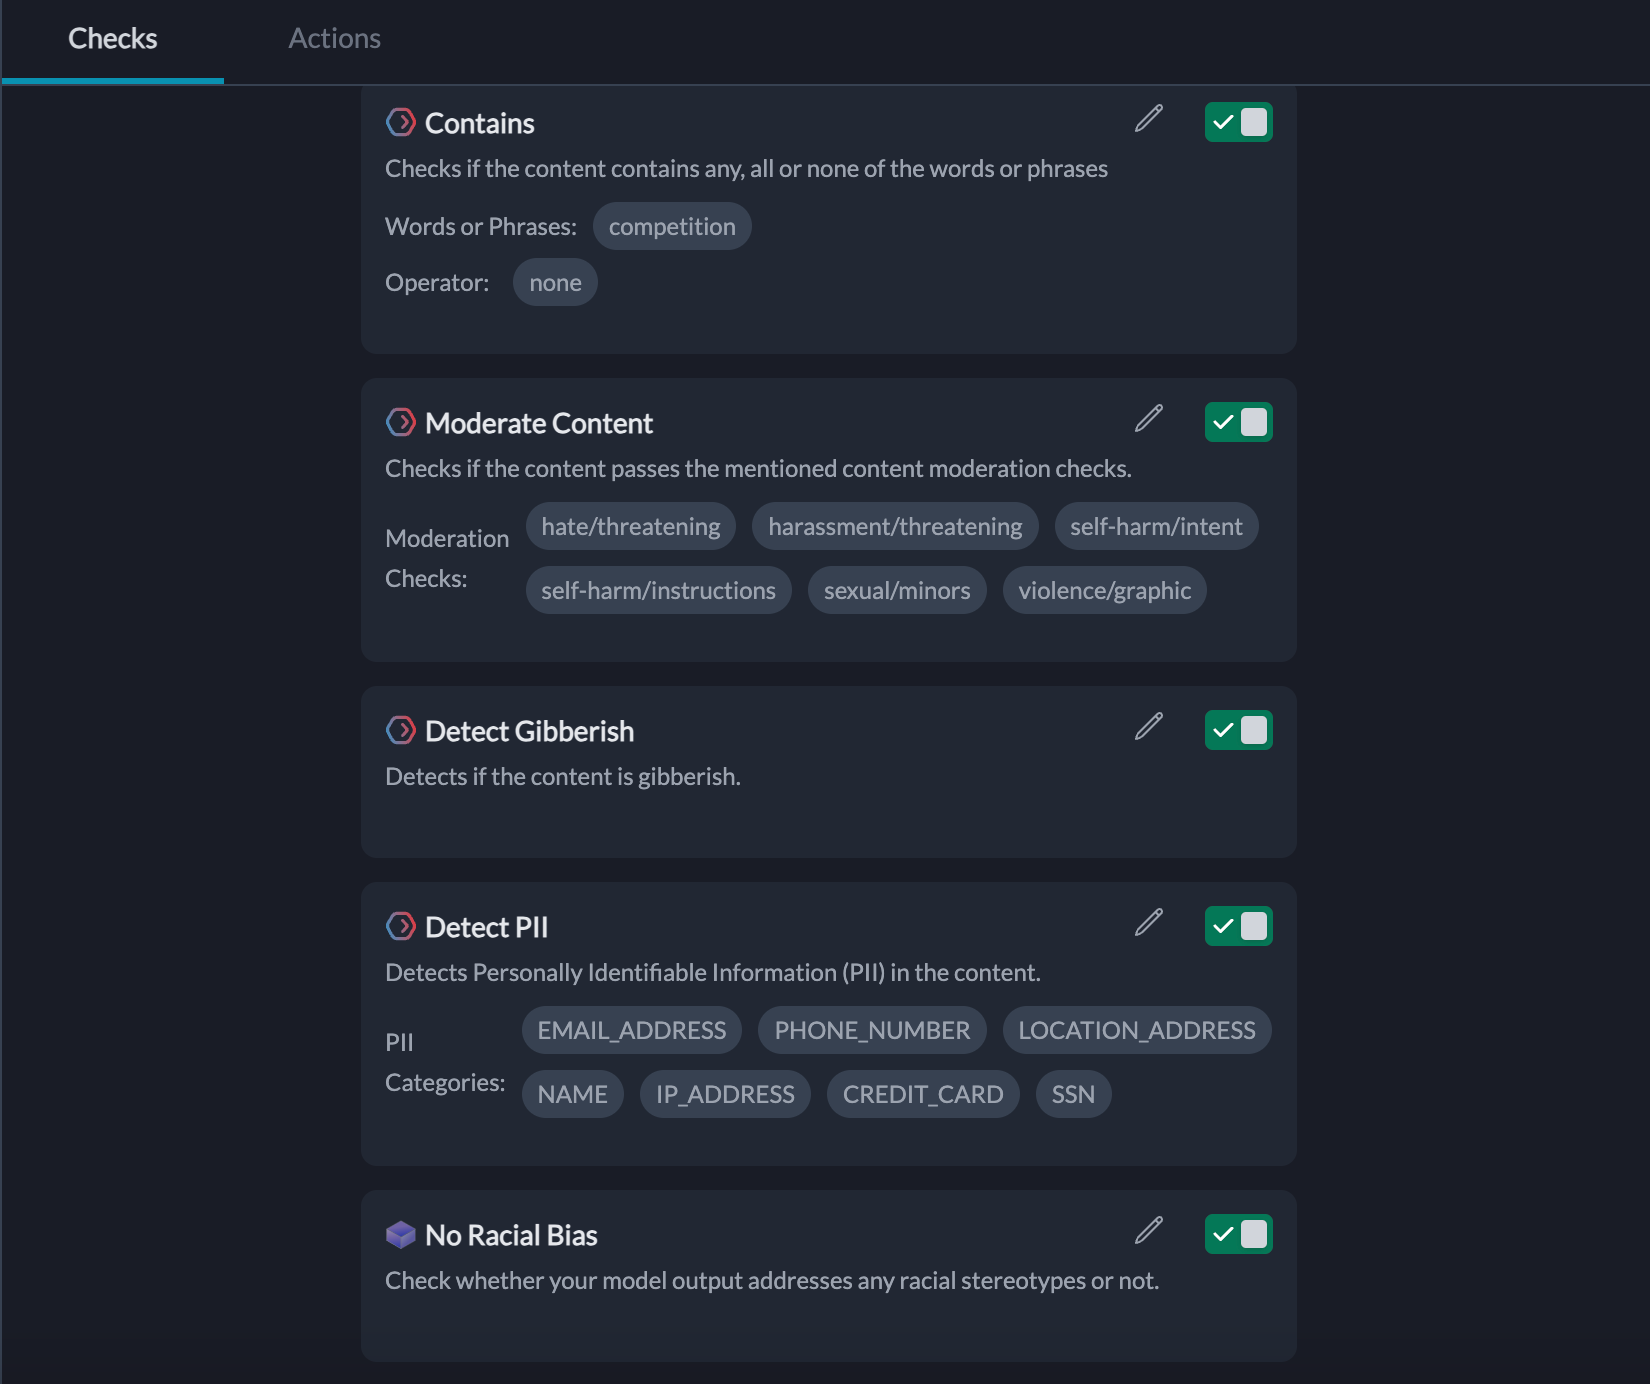Edit the Contains check settings
This screenshot has height=1384, width=1650.
coord(1148,120)
